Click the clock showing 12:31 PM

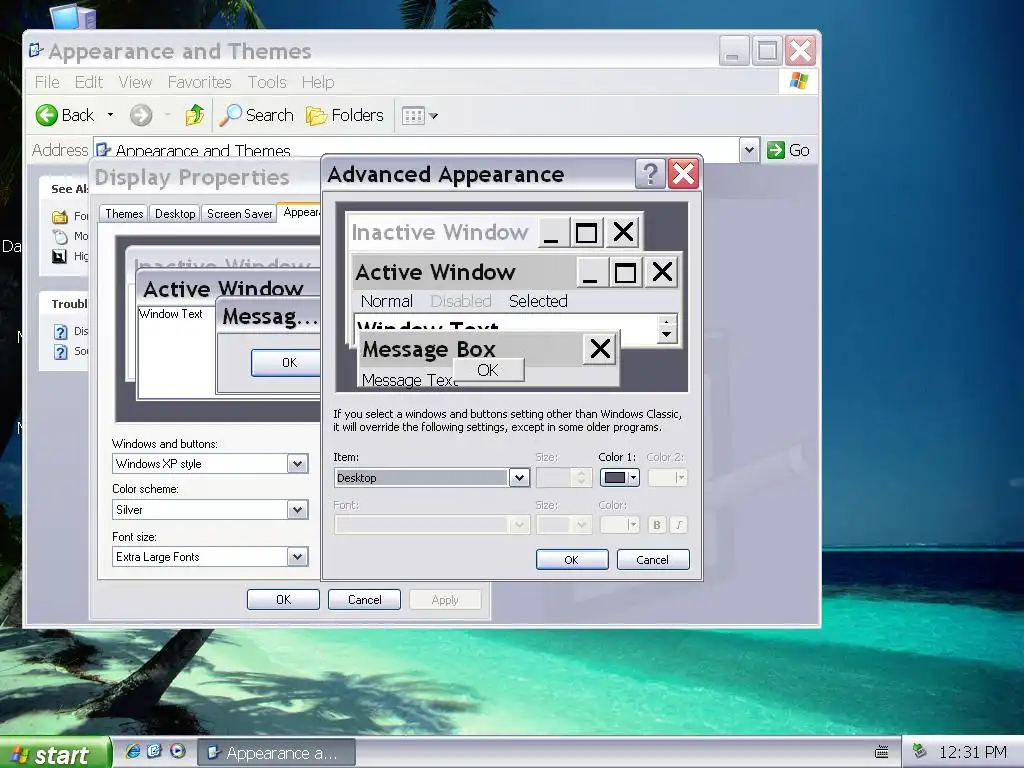pos(972,752)
